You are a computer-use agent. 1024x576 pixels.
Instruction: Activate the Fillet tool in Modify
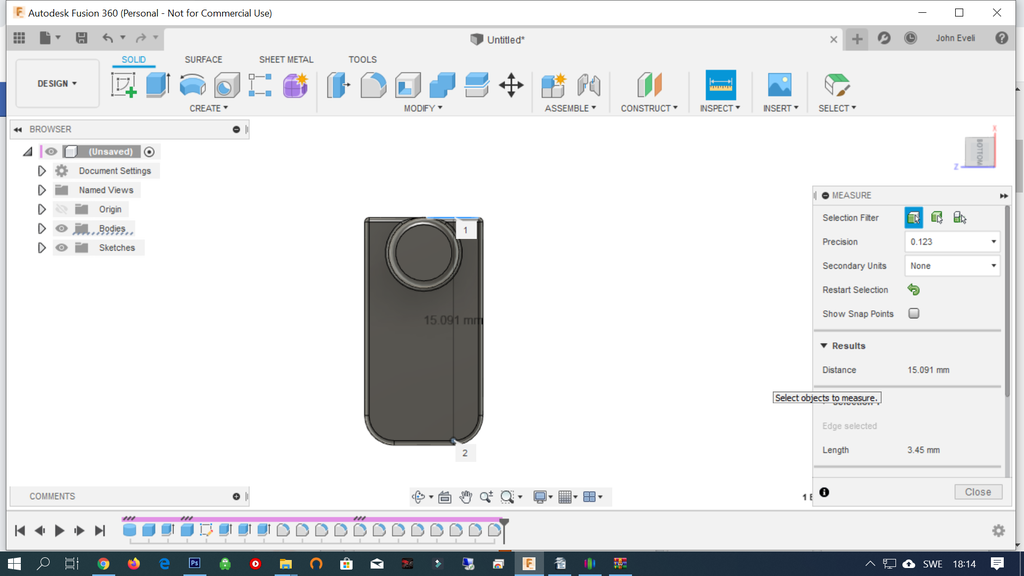coord(373,86)
